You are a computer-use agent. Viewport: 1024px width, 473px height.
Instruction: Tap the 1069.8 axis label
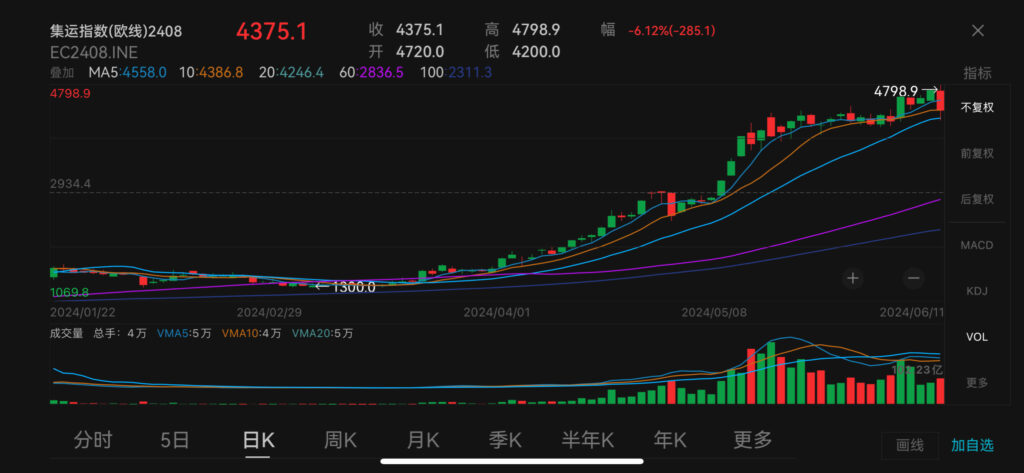(x=69, y=291)
